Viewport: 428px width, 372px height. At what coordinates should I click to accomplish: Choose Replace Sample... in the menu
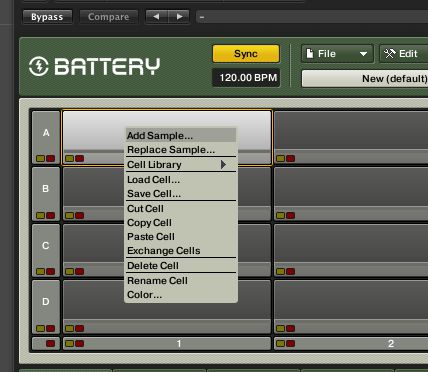coord(181,150)
